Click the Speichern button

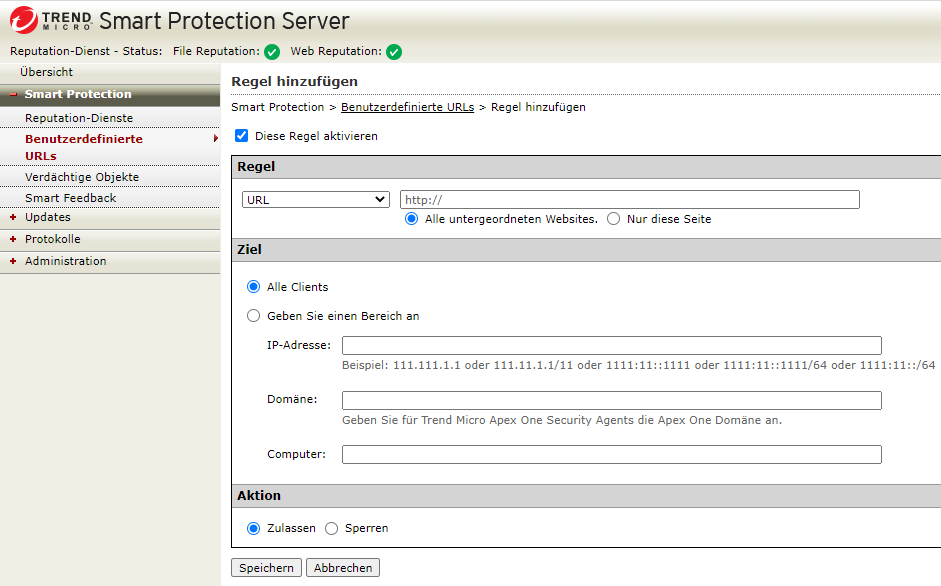(x=267, y=568)
